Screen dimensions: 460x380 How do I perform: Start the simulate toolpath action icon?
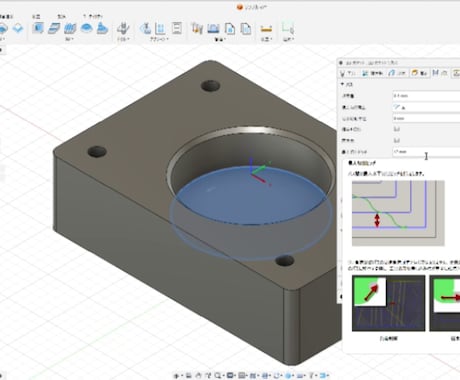click(145, 28)
